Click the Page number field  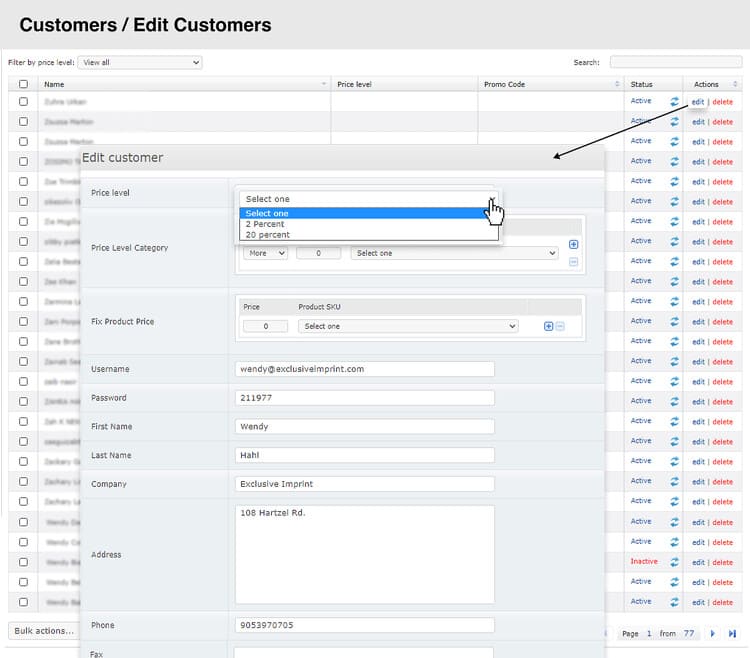click(x=649, y=634)
